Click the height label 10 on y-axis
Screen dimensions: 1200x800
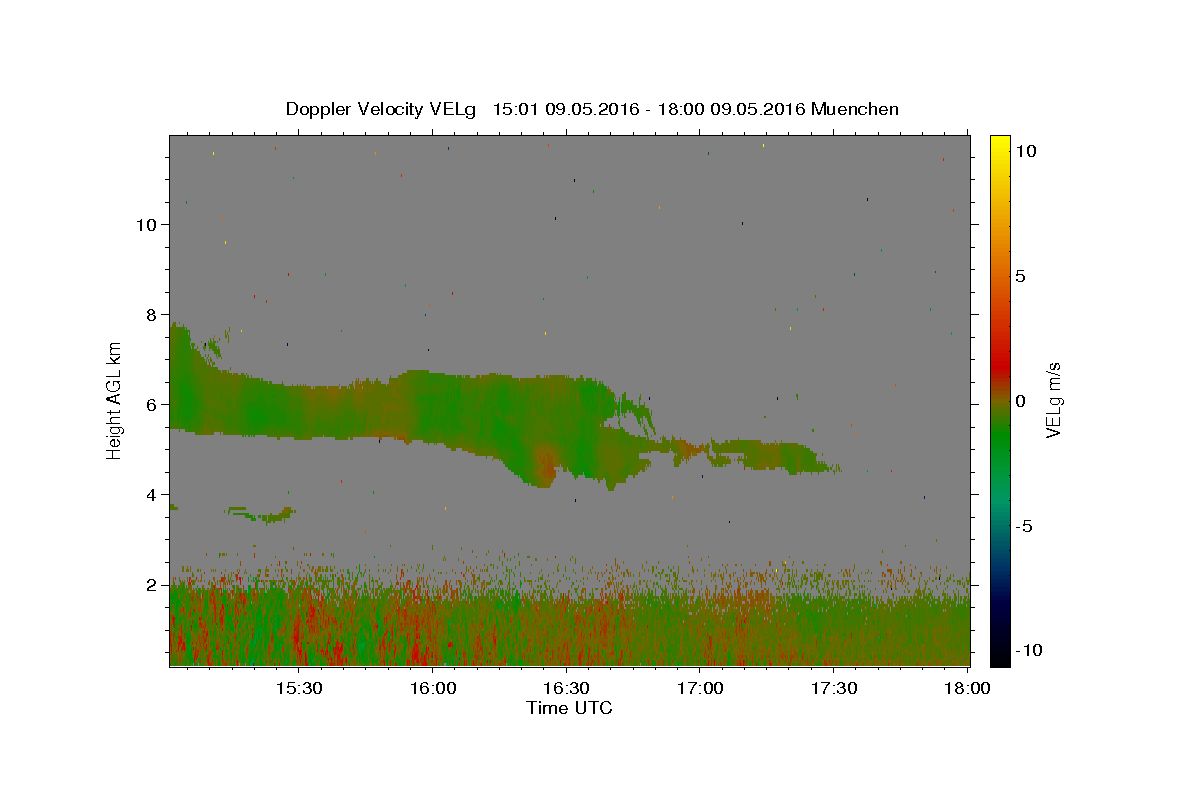click(x=147, y=225)
